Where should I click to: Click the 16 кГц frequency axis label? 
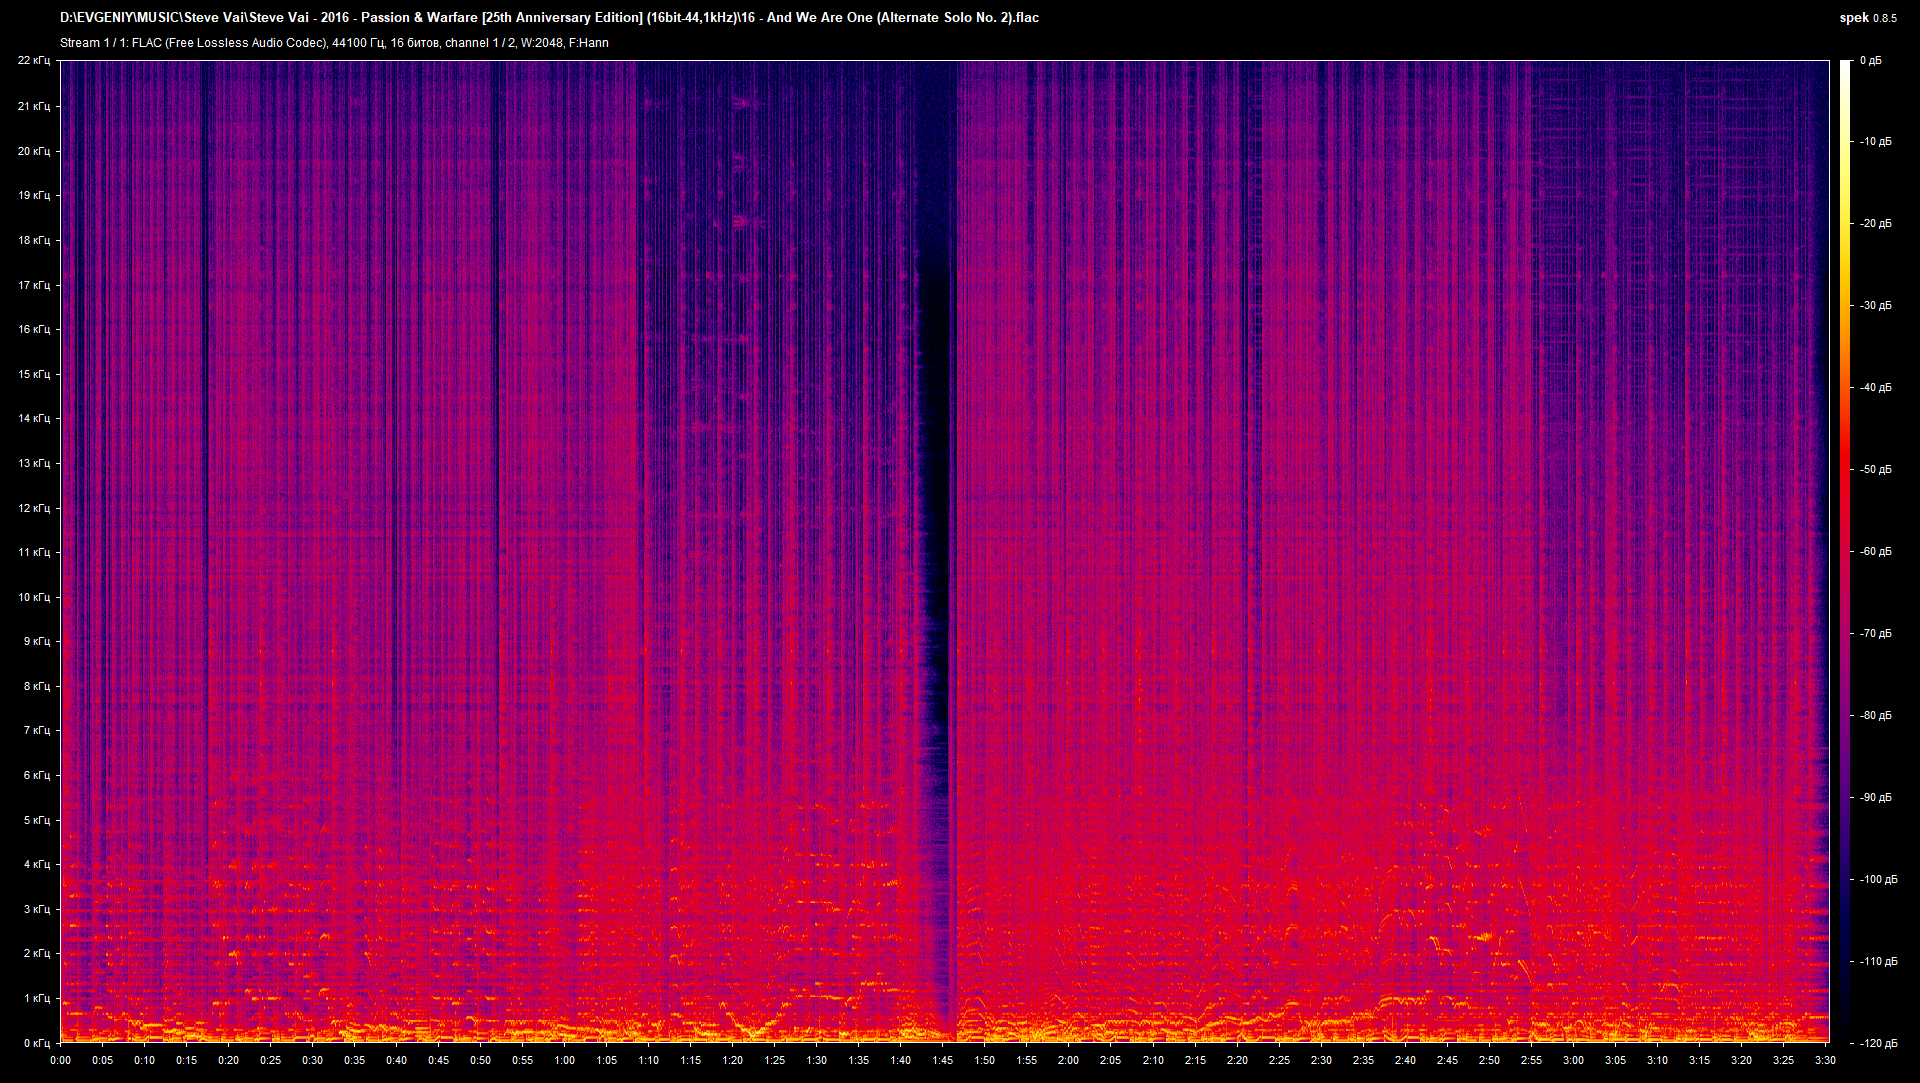coord(36,328)
